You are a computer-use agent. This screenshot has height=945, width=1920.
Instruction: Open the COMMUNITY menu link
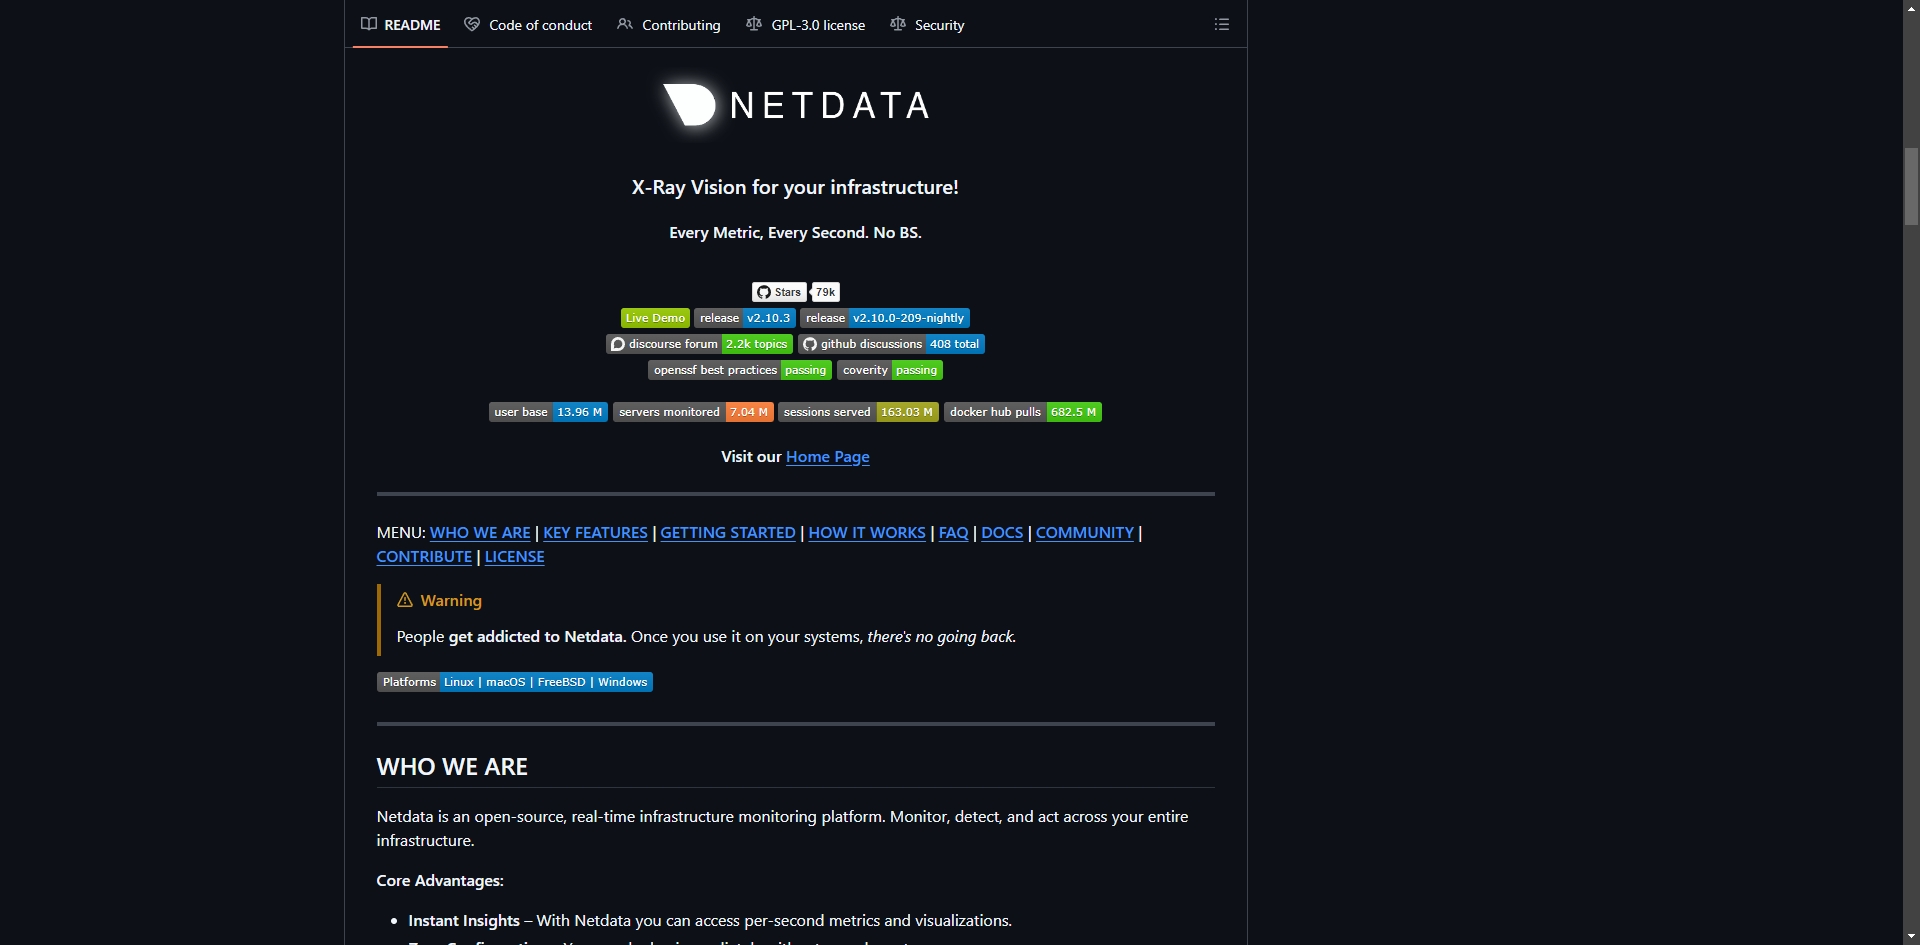pos(1085,533)
